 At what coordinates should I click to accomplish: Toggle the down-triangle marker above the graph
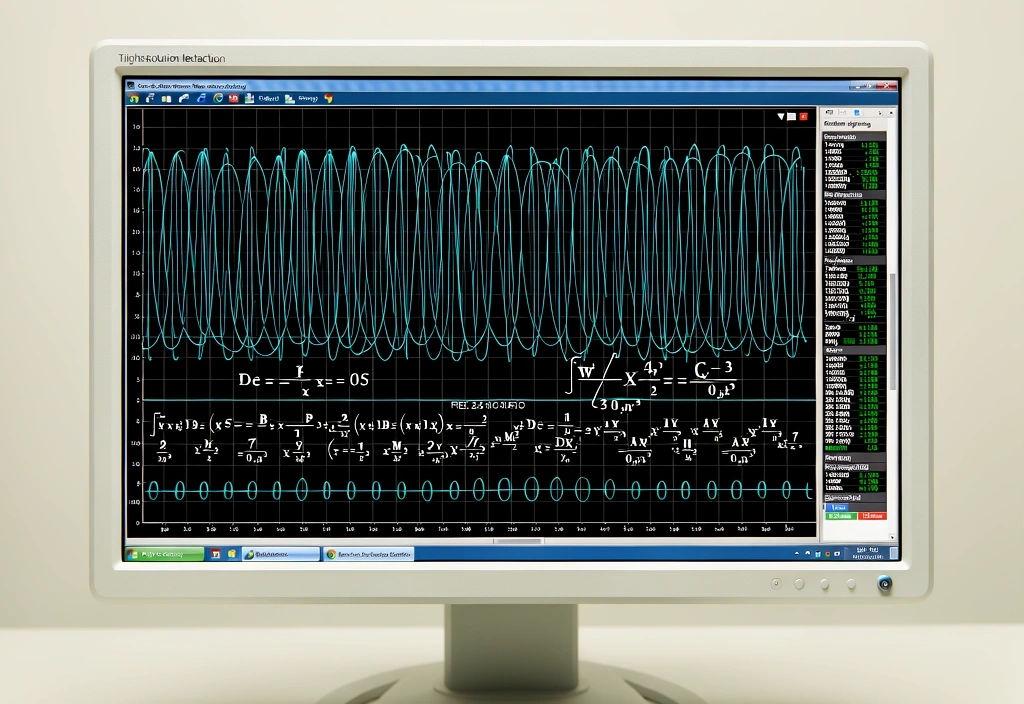[x=781, y=117]
